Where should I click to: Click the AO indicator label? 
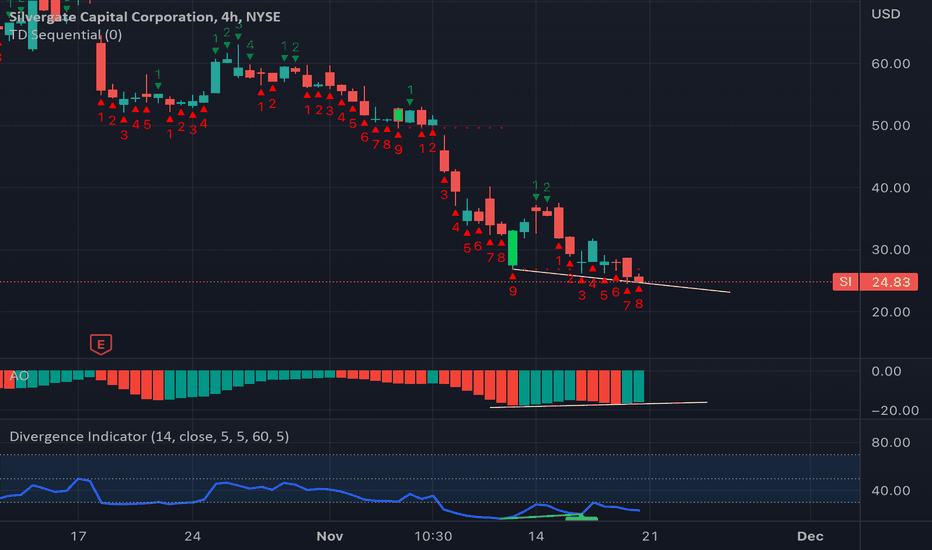click(x=19, y=376)
